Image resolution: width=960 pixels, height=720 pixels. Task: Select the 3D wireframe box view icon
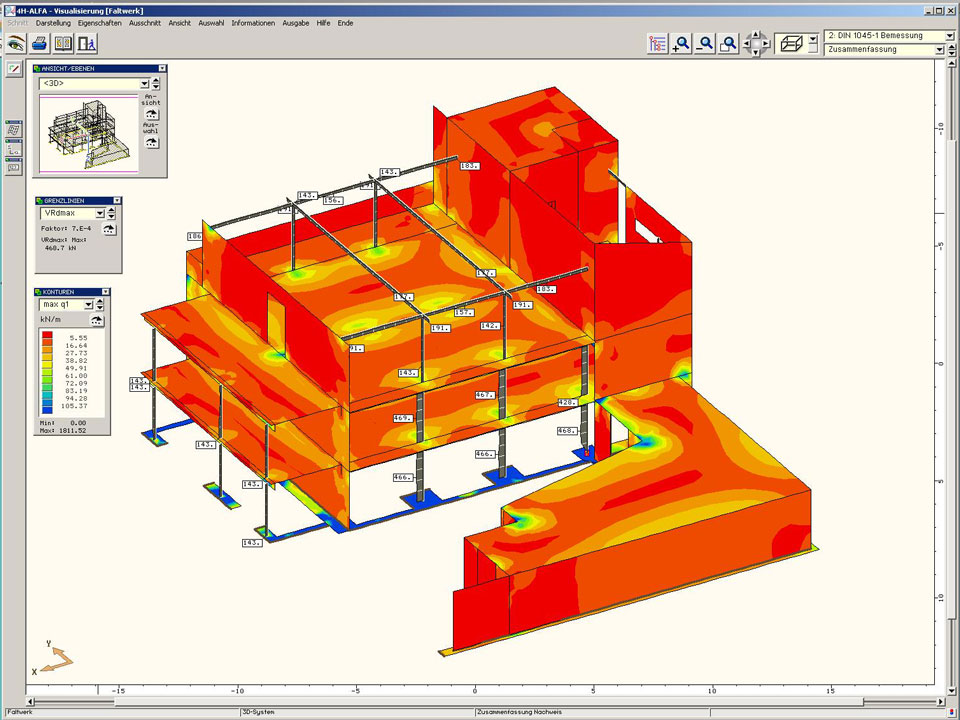point(791,43)
